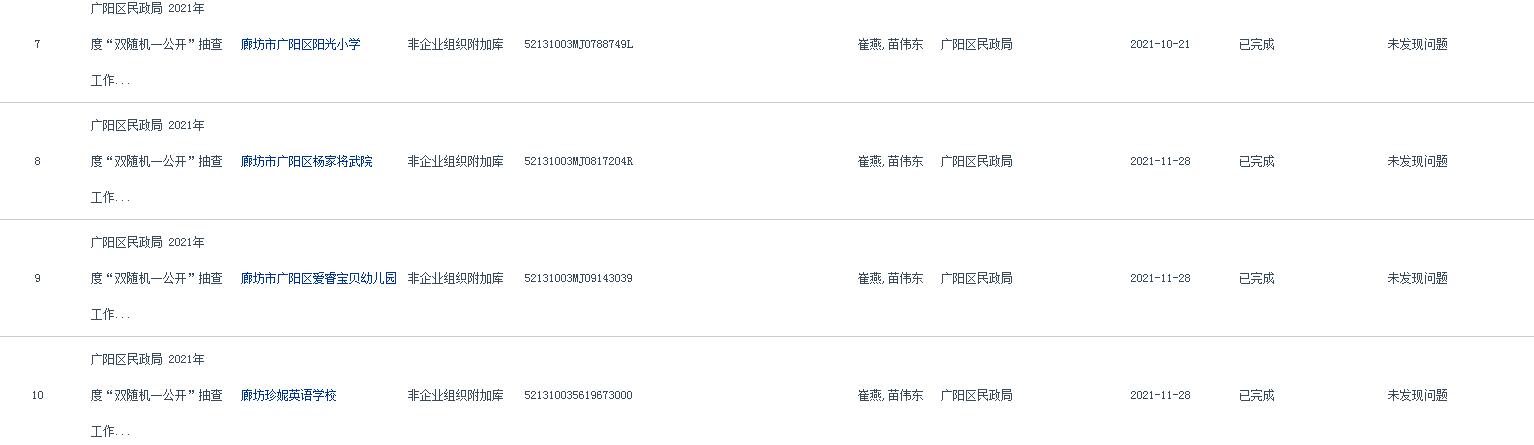Click the date 2021-10-21
1534x445 pixels.
click(x=1160, y=44)
